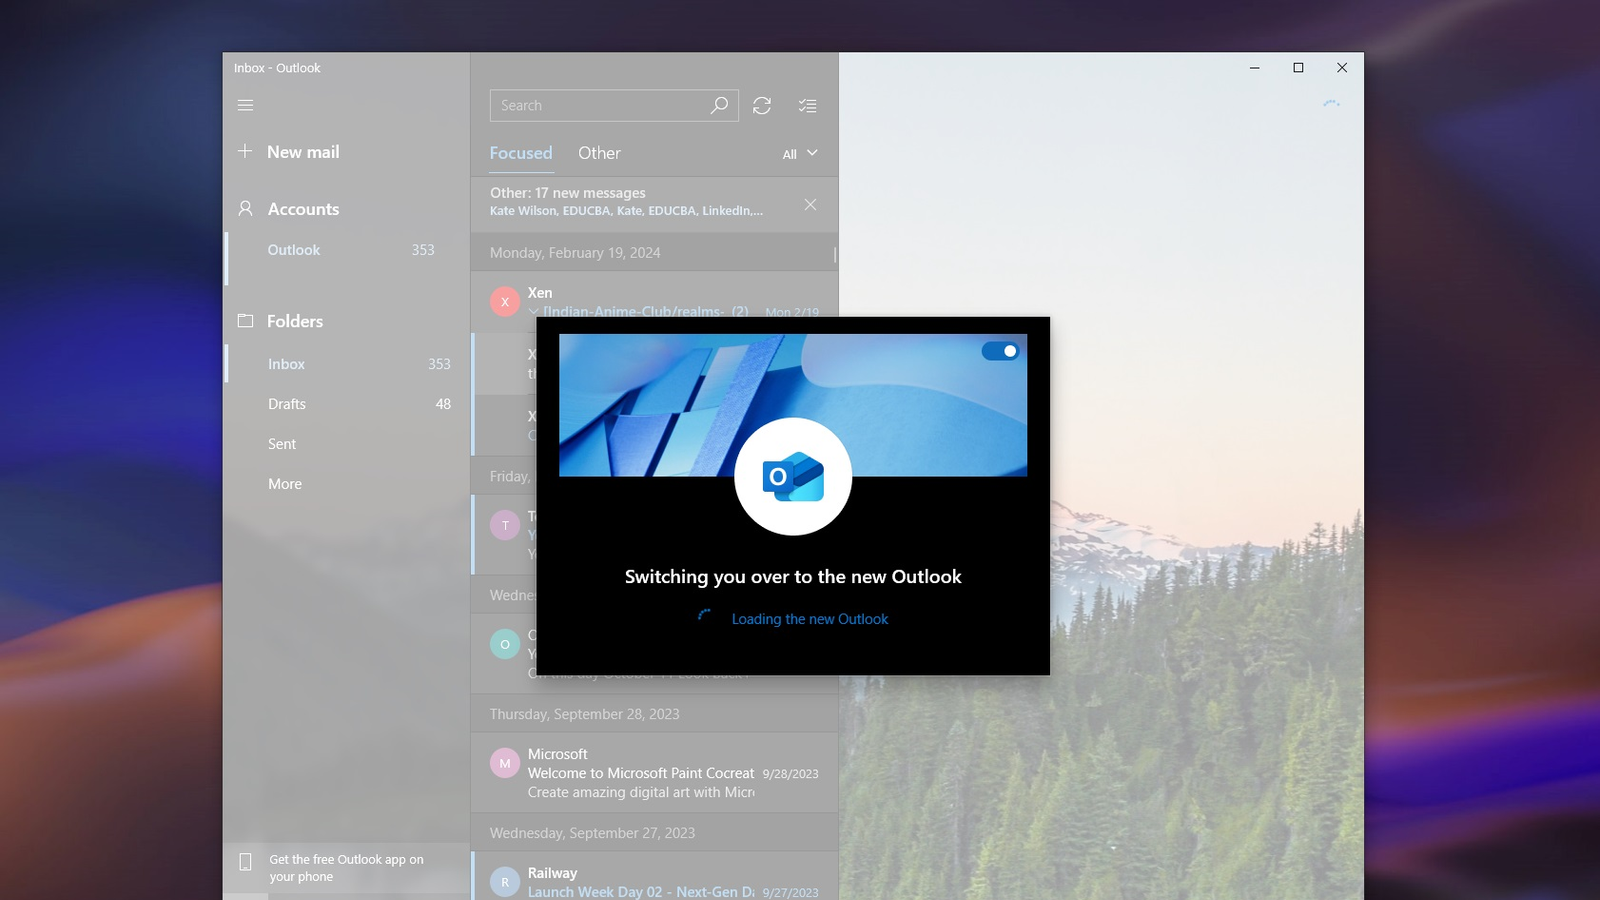Click the Inbox - Outlook window title
Screen dimensions: 1600x900
coord(277,68)
